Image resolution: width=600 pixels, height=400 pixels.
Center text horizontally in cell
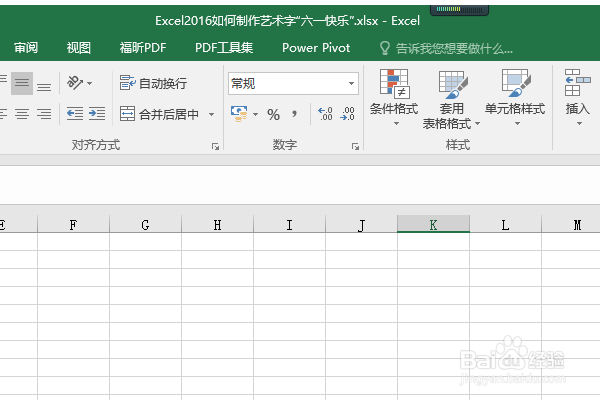[x=22, y=114]
